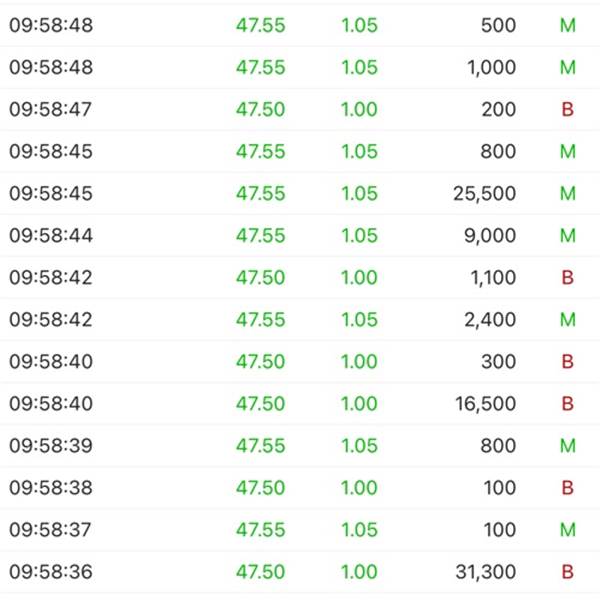Click the 1,000 volume entry
Screen dimensions: 600x600
(490, 68)
